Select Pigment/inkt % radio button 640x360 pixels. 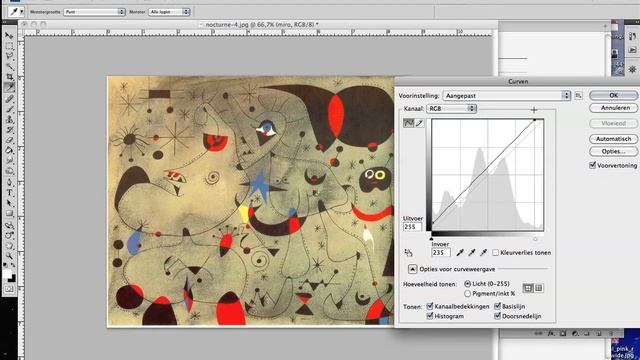467,293
